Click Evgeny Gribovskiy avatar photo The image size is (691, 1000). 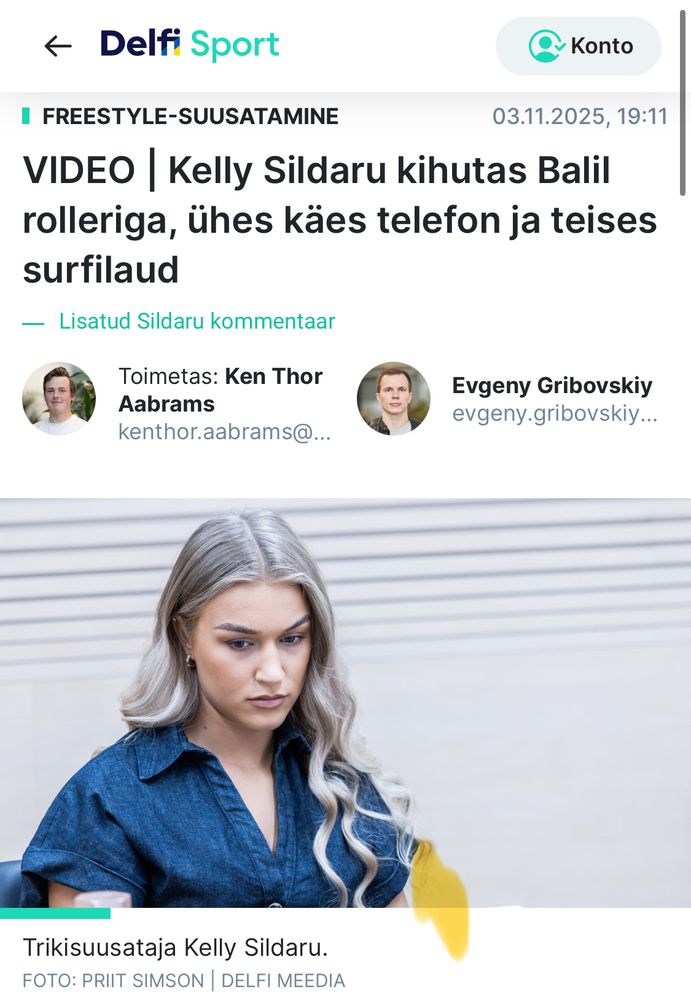pyautogui.click(x=393, y=399)
